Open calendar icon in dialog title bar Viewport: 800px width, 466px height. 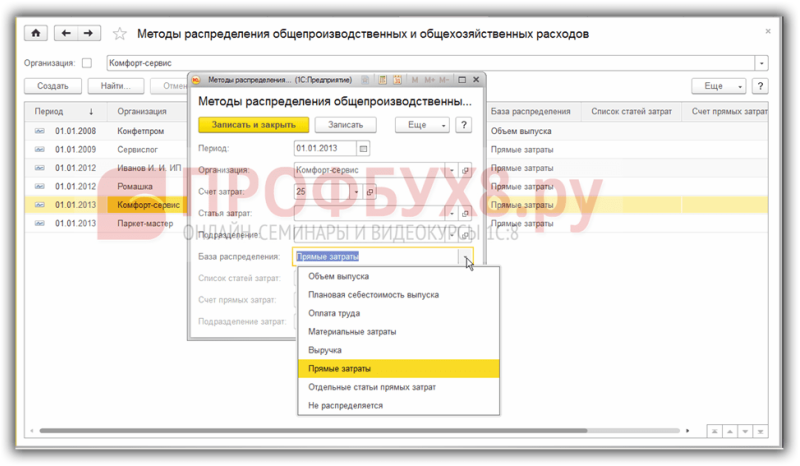pos(397,80)
